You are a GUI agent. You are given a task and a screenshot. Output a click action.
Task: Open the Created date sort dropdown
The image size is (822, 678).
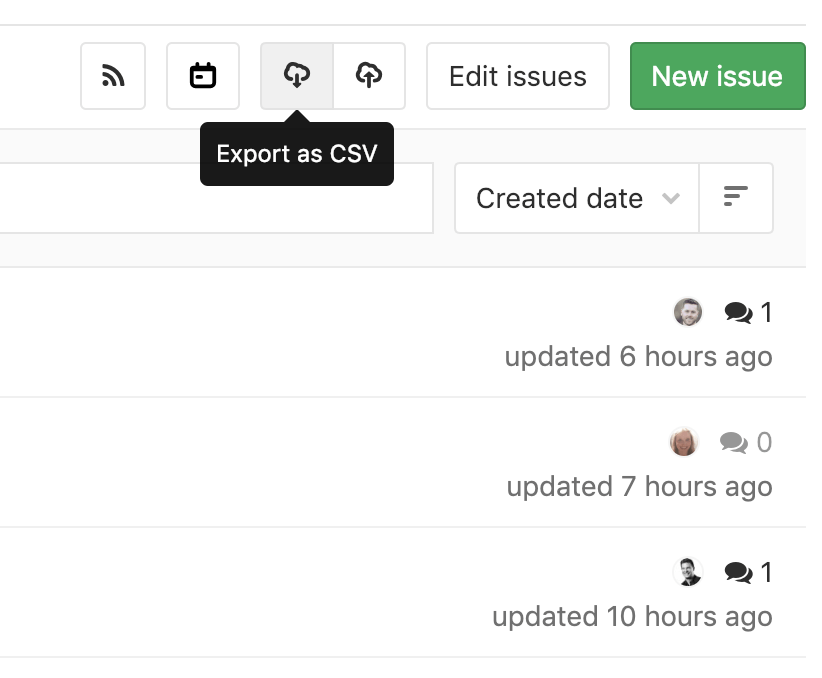(x=577, y=198)
